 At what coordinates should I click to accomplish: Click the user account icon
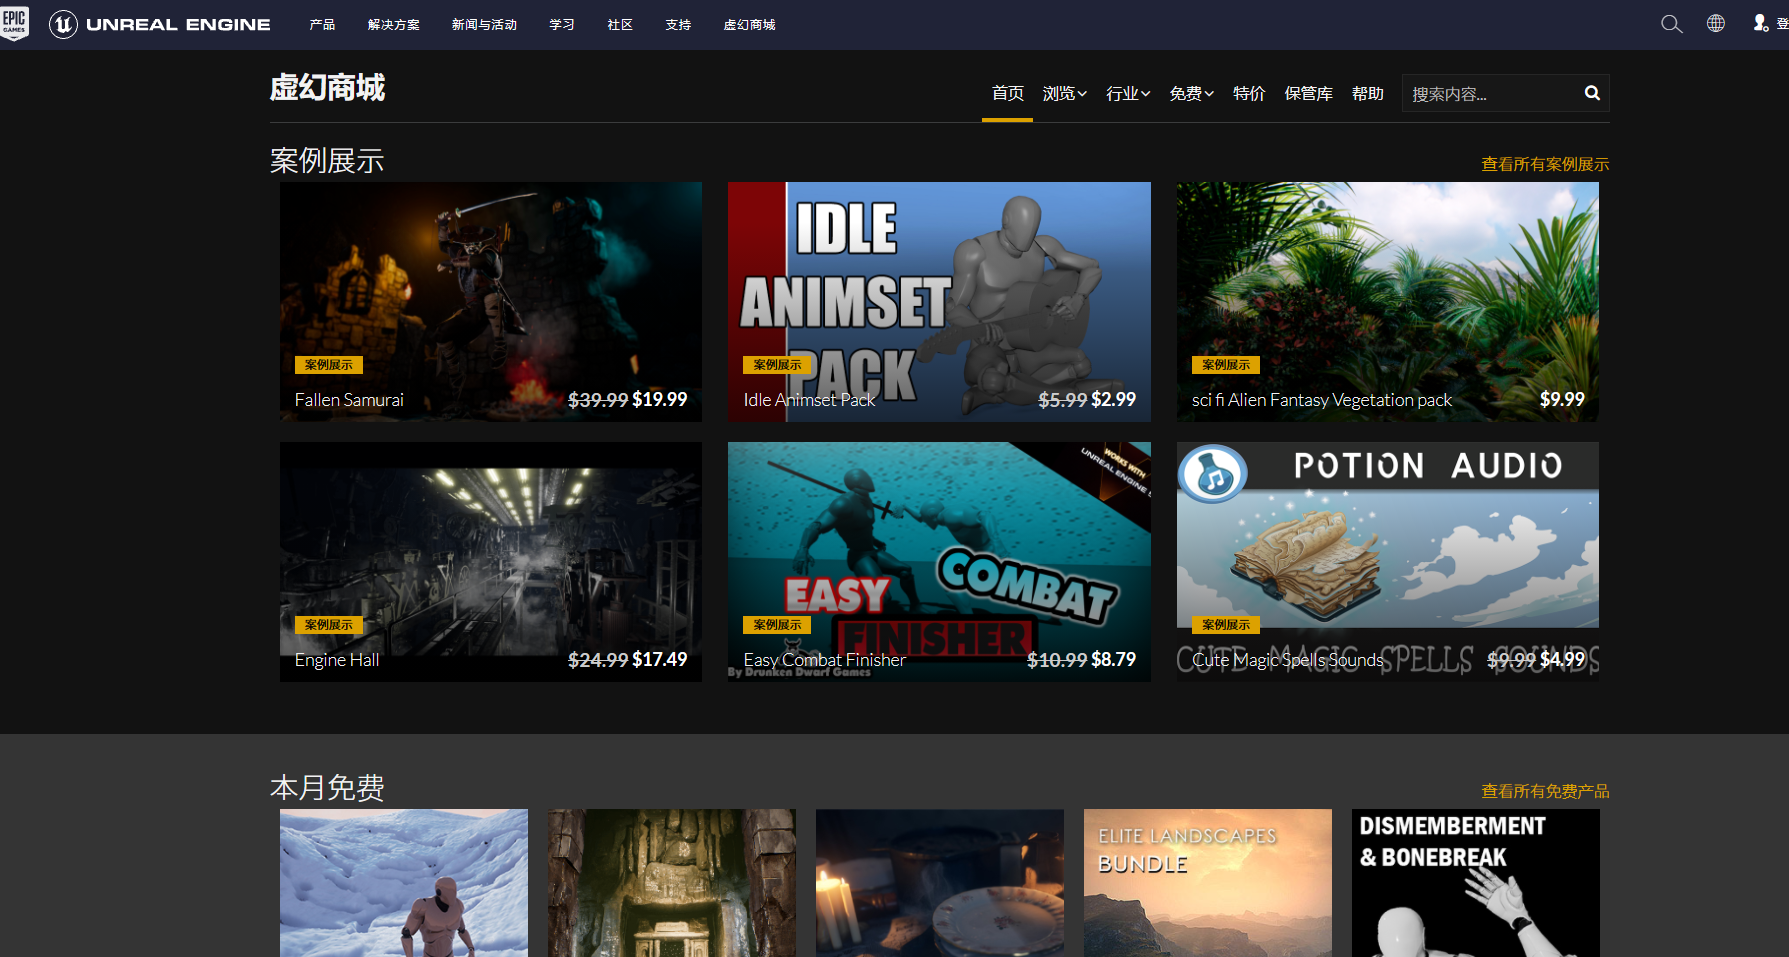[1761, 23]
